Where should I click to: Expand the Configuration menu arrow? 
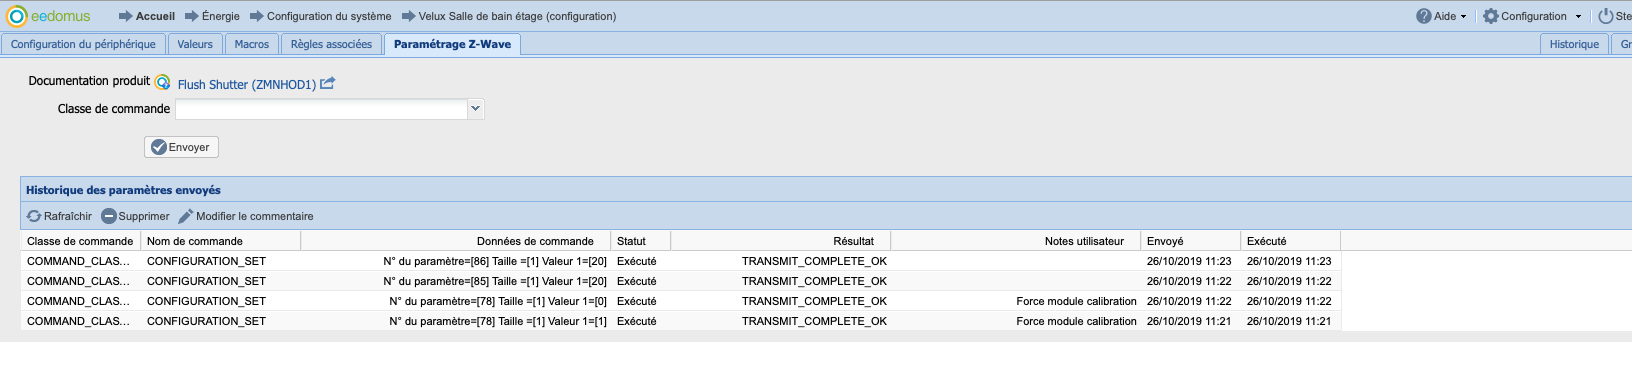1579,17
